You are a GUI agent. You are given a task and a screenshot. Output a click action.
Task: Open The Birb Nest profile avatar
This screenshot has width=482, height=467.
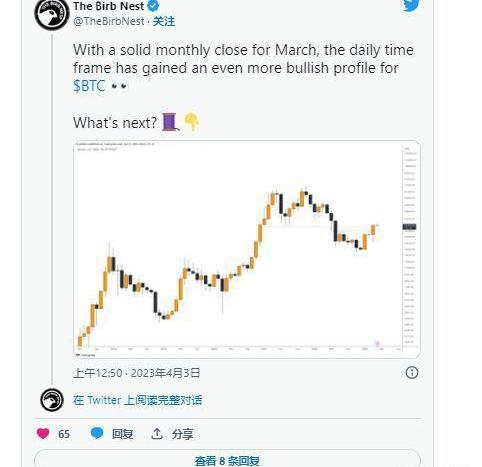[x=51, y=14]
